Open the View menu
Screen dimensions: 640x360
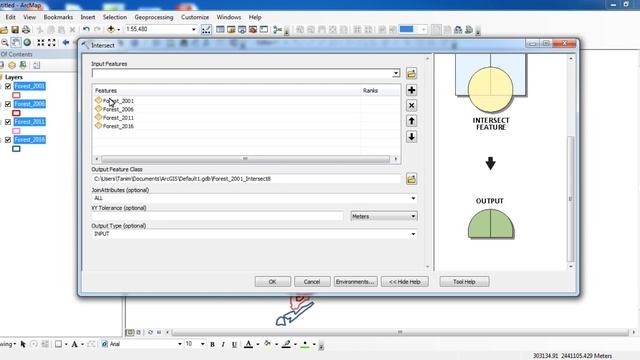coord(29,17)
